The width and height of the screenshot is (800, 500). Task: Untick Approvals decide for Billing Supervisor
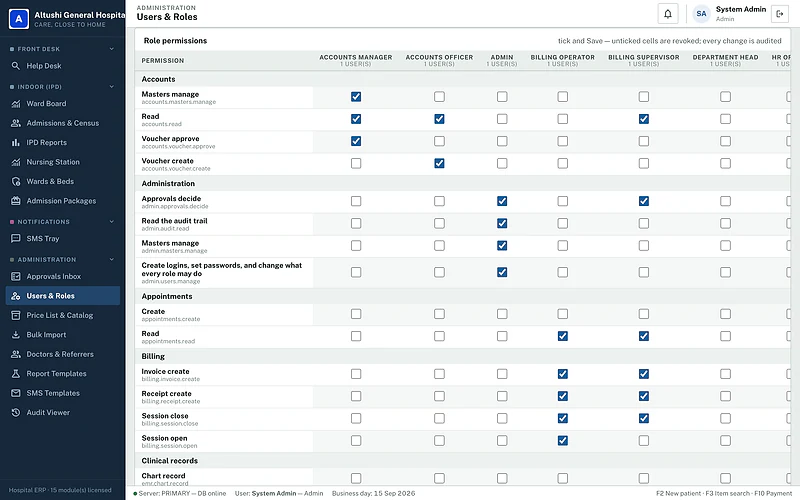point(643,201)
